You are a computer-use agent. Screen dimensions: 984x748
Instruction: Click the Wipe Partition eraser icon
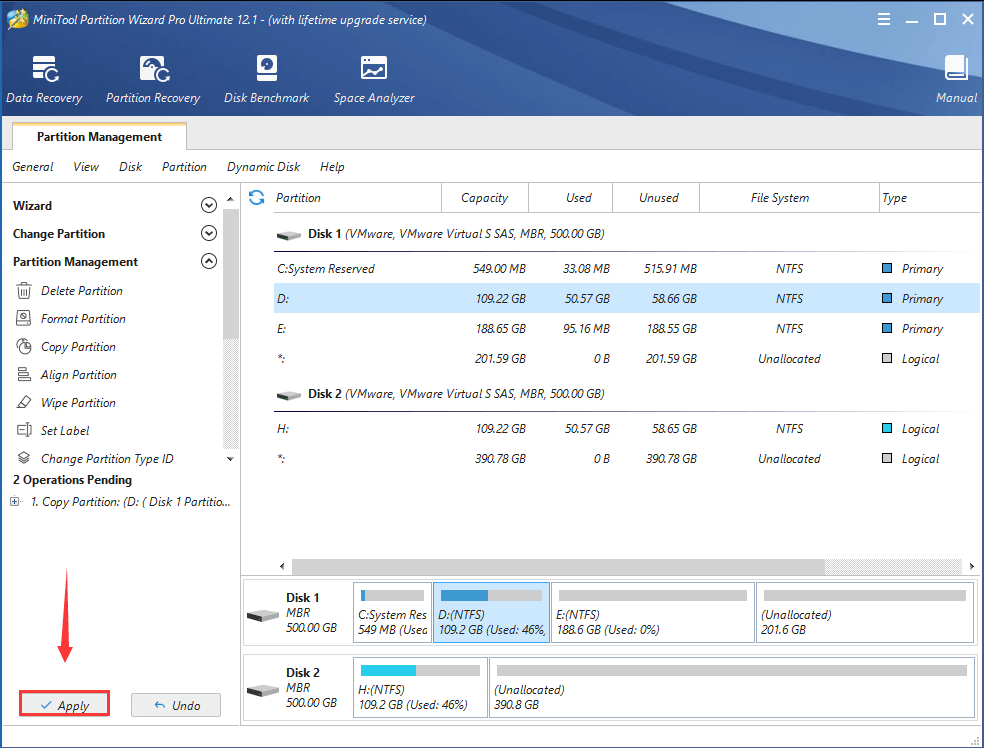[24, 402]
